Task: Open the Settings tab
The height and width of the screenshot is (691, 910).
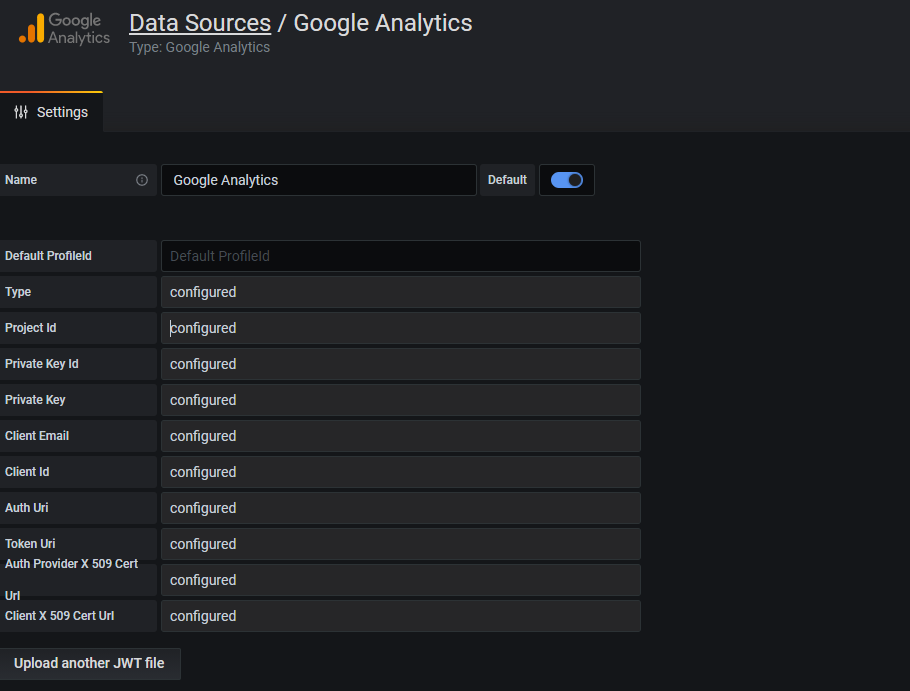Action: (x=51, y=112)
